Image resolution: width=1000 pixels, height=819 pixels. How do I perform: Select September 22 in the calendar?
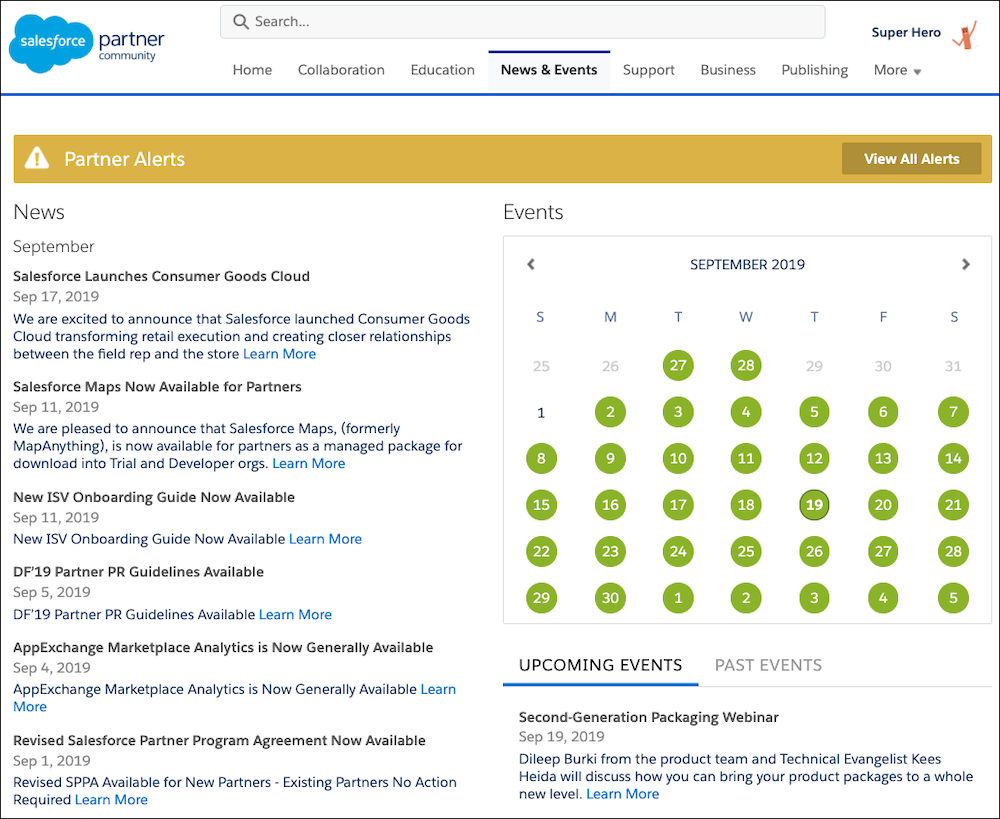(x=541, y=552)
